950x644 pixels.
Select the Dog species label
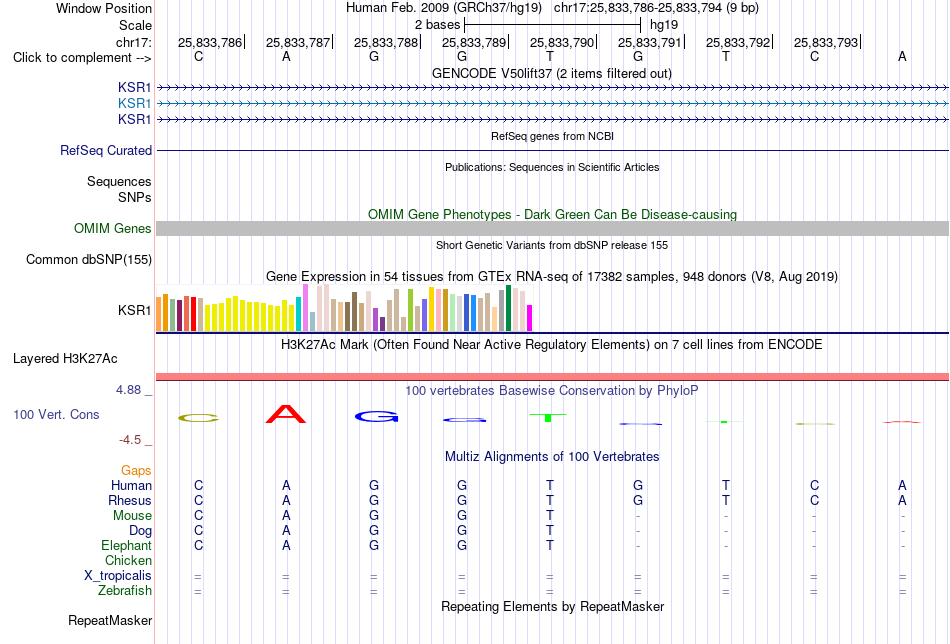pyautogui.click(x=141, y=531)
